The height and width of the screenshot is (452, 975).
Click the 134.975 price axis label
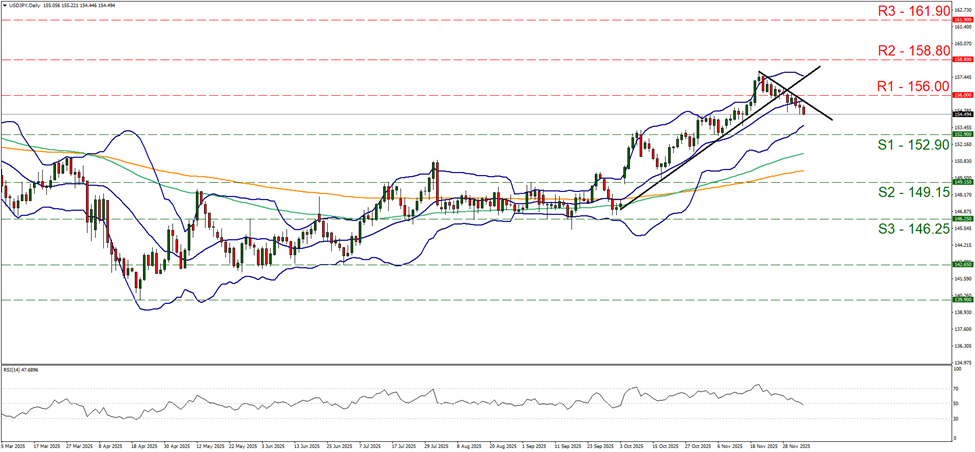pyautogui.click(x=963, y=362)
